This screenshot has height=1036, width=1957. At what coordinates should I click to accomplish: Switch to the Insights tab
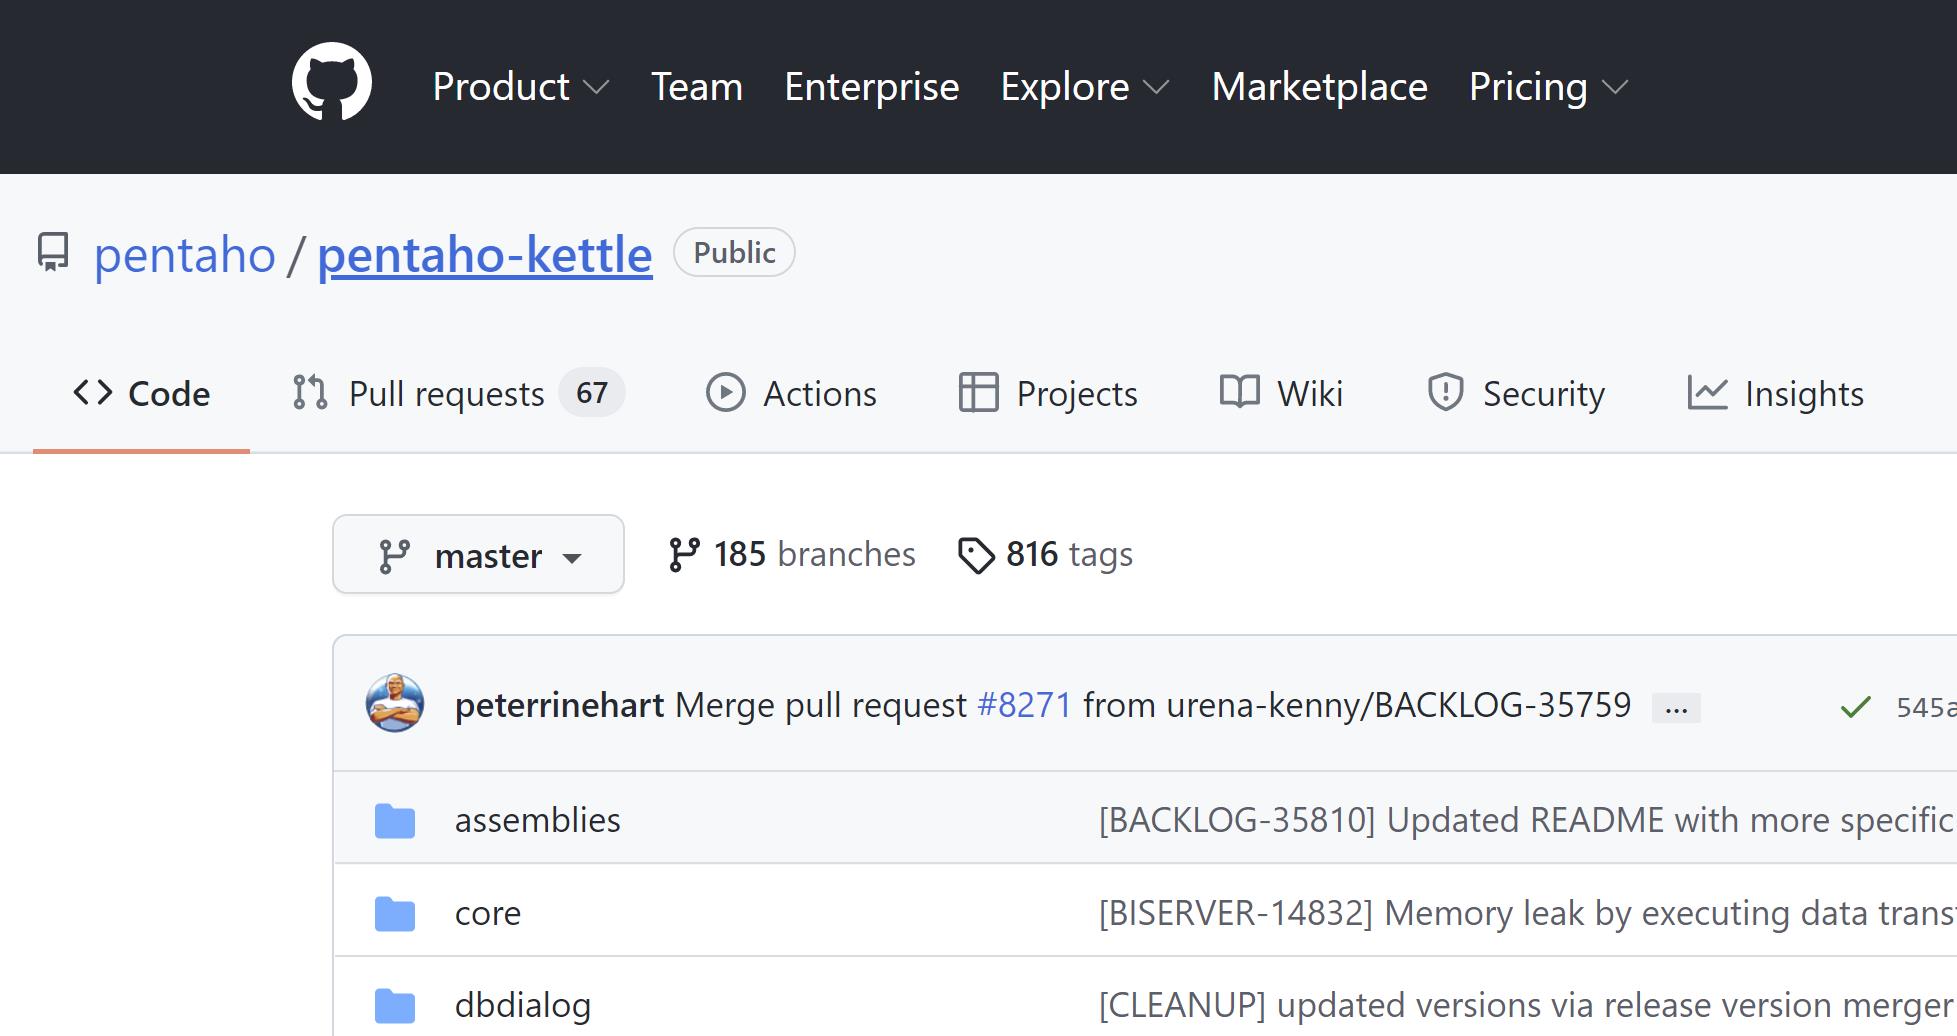point(1775,394)
